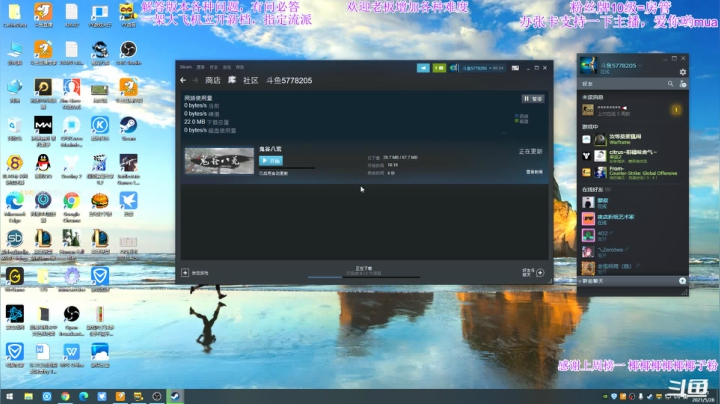Open the account name dropdown in Steam header
Image resolution: width=720 pixels, height=404 pixels.
483,68
